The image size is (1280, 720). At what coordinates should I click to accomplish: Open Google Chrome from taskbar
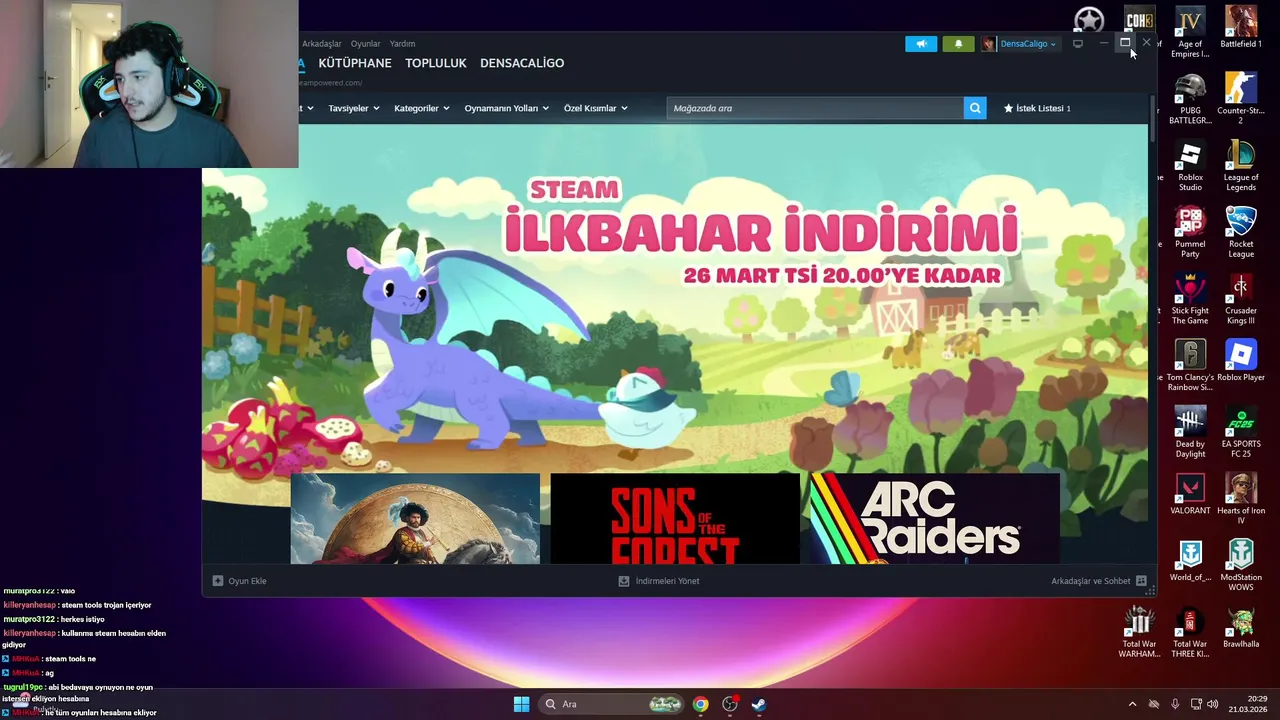click(x=700, y=704)
